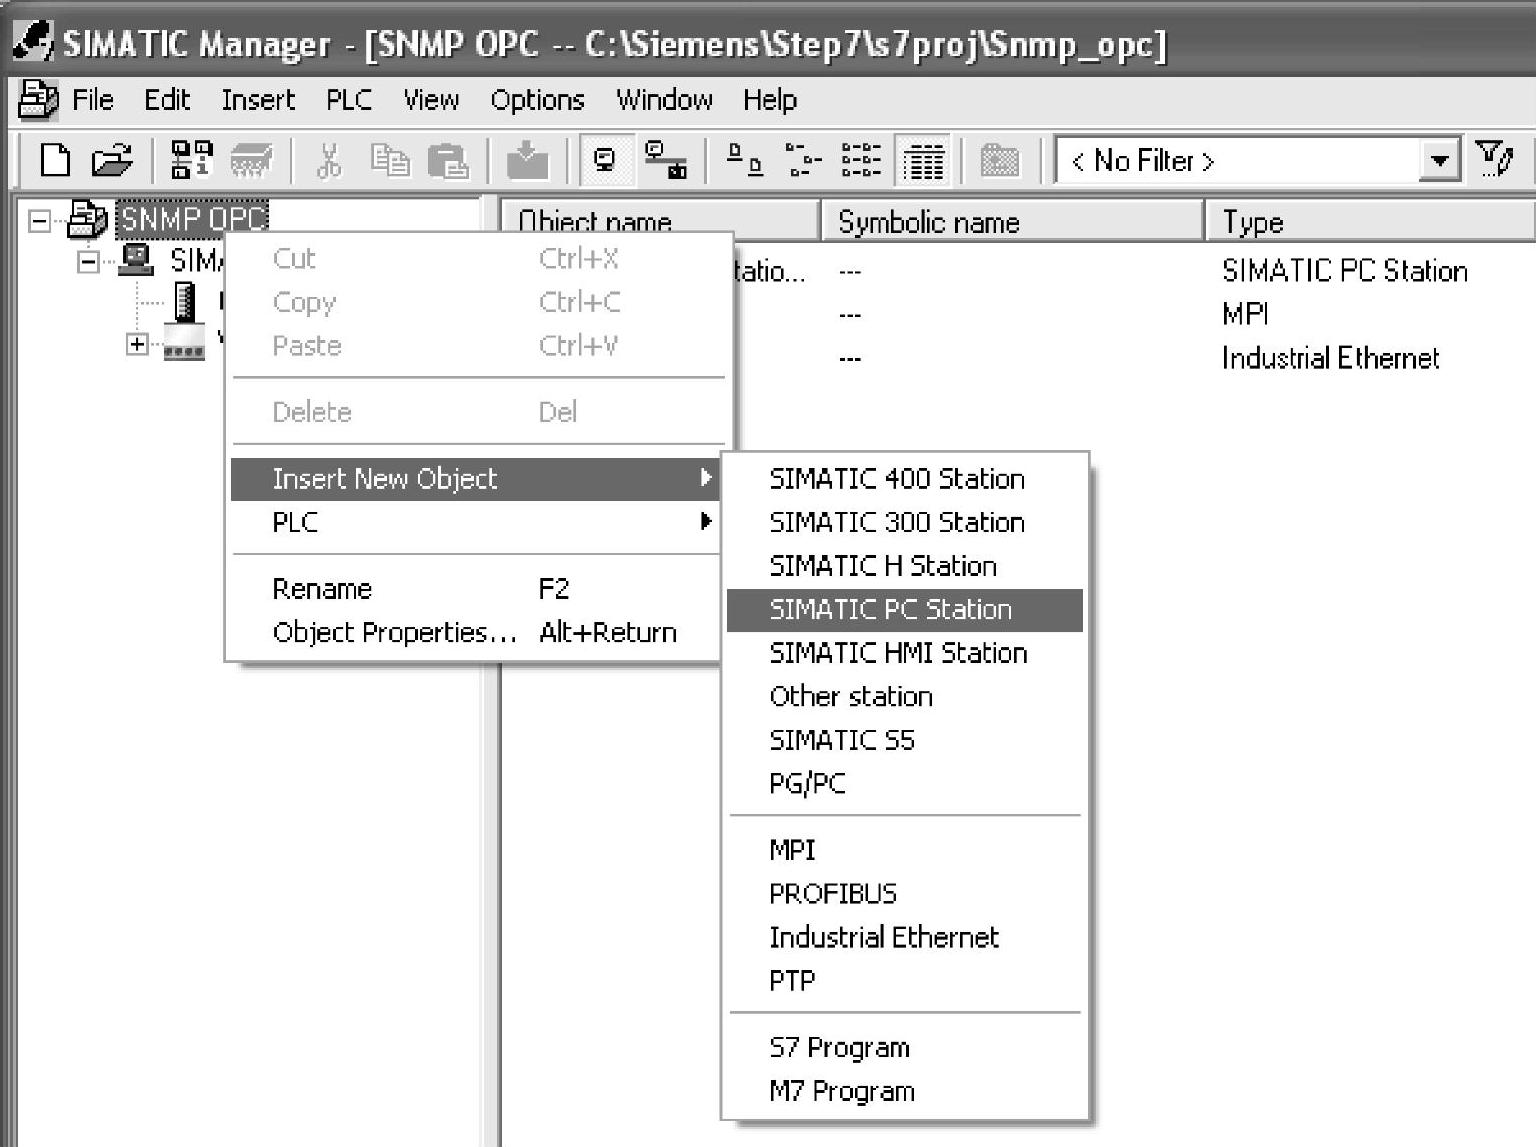Select S7 Program from submenu
1536x1147 pixels.
pyautogui.click(x=905, y=1048)
